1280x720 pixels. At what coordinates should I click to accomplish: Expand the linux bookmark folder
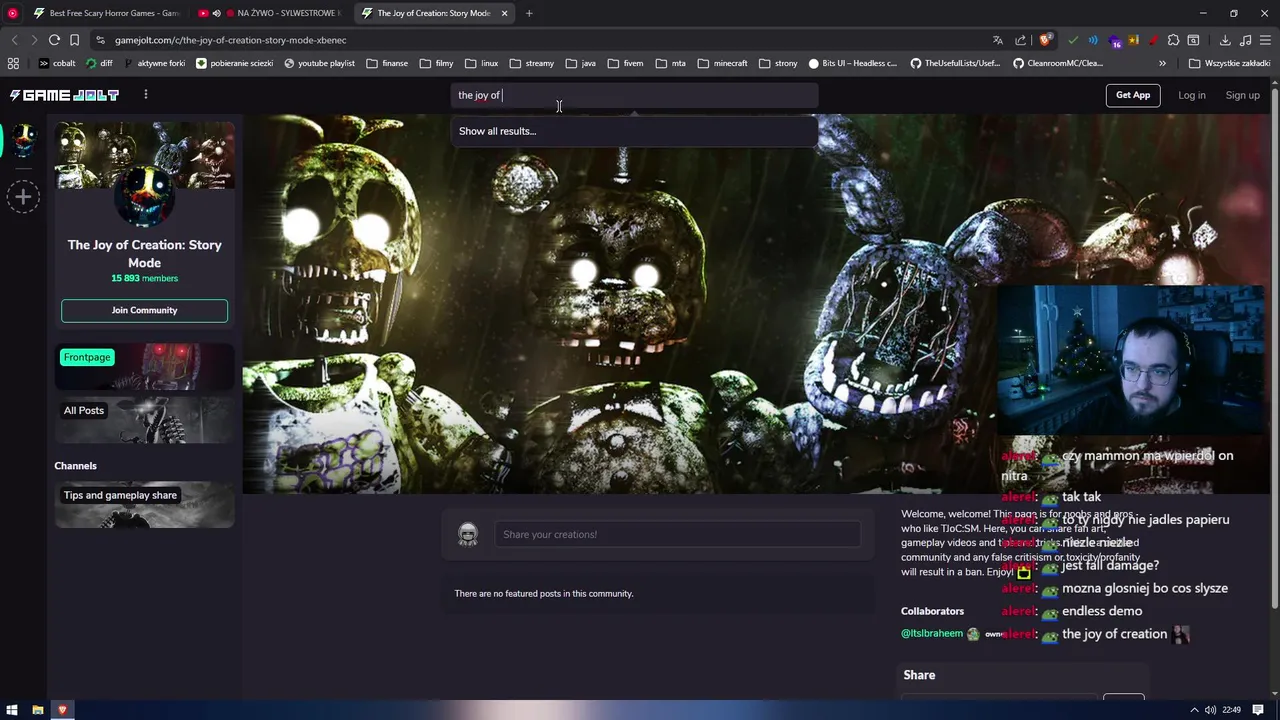tap(481, 63)
